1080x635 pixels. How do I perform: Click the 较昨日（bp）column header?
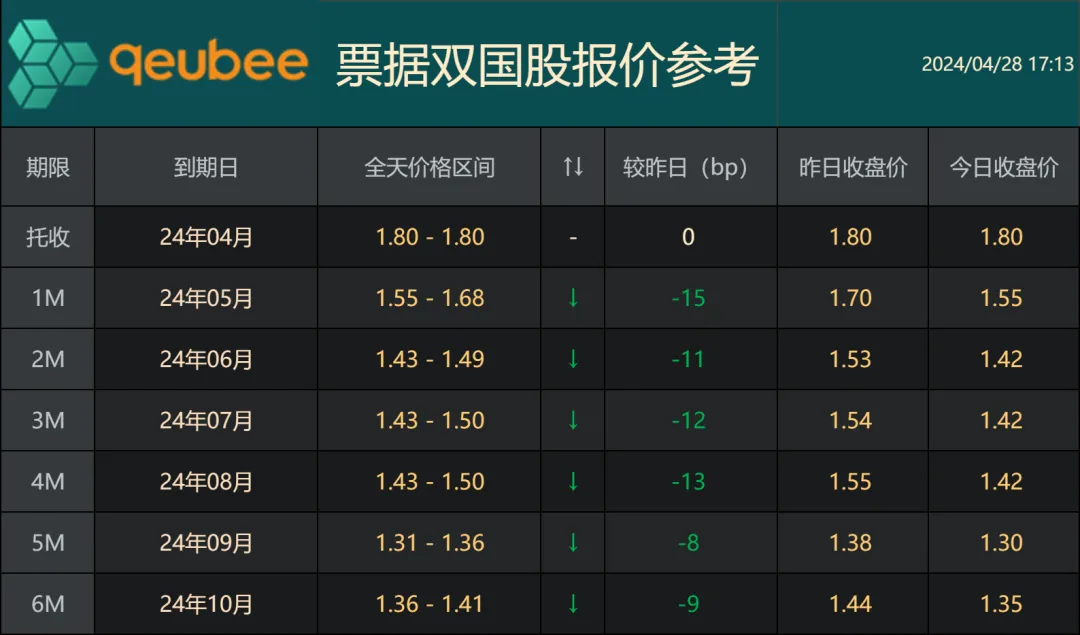688,167
